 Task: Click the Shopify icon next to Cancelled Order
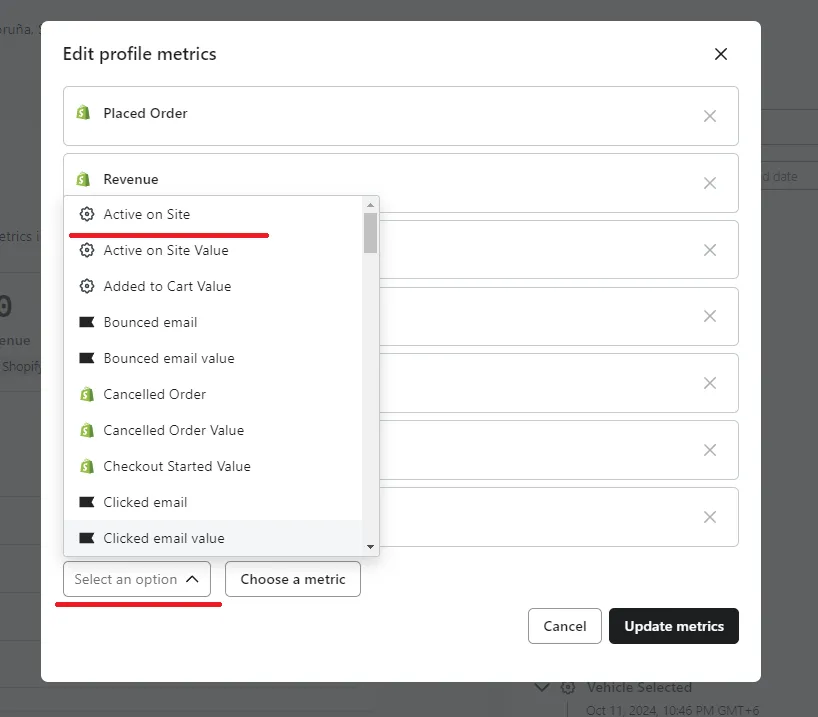tap(87, 394)
